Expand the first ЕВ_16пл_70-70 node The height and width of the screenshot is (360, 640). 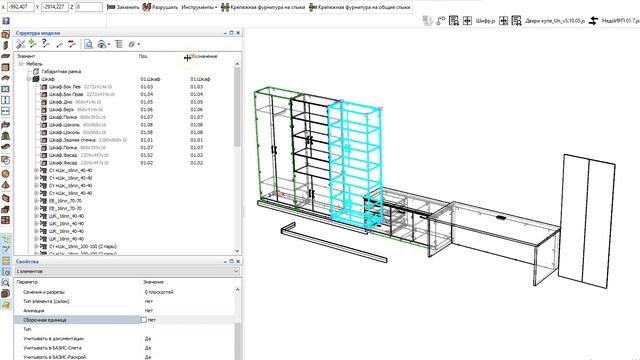click(36, 201)
